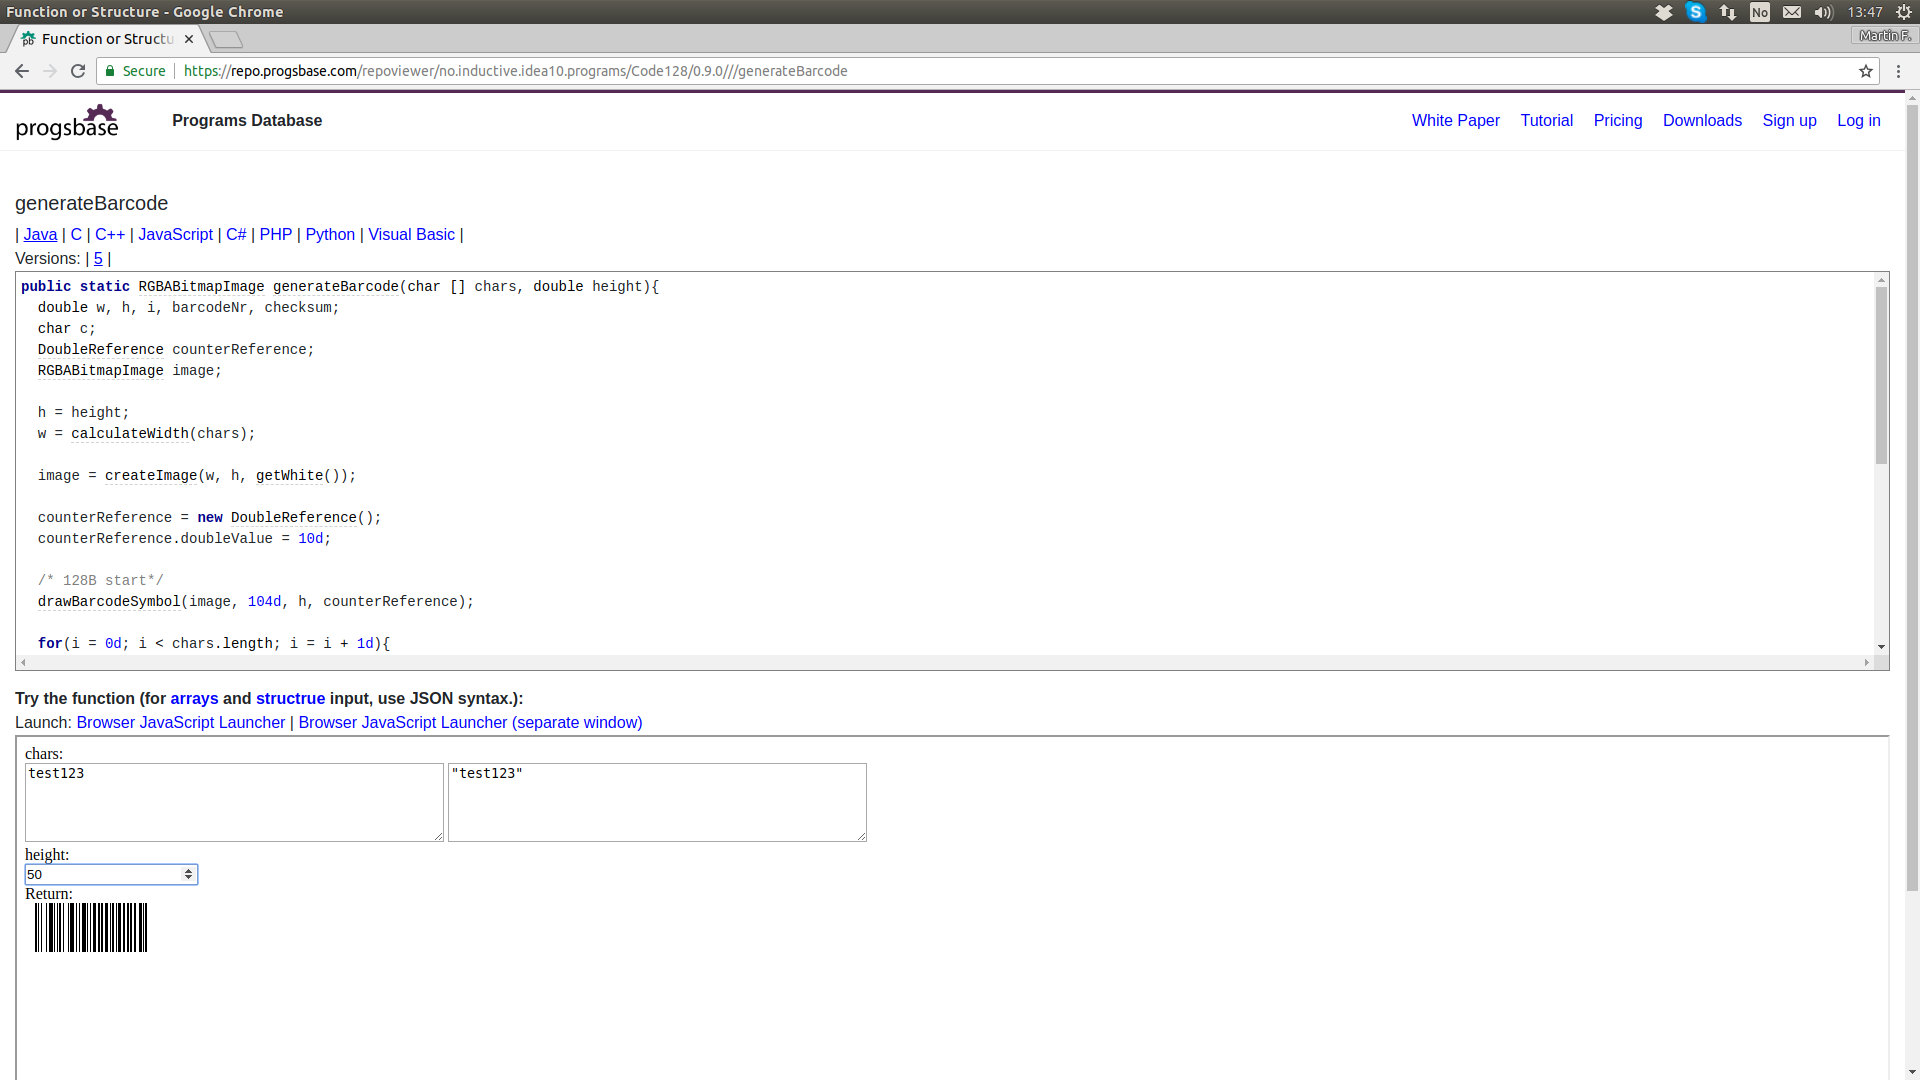Viewport: 1920px width, 1080px height.
Task: Click the Programs Database heading
Action: (x=247, y=121)
